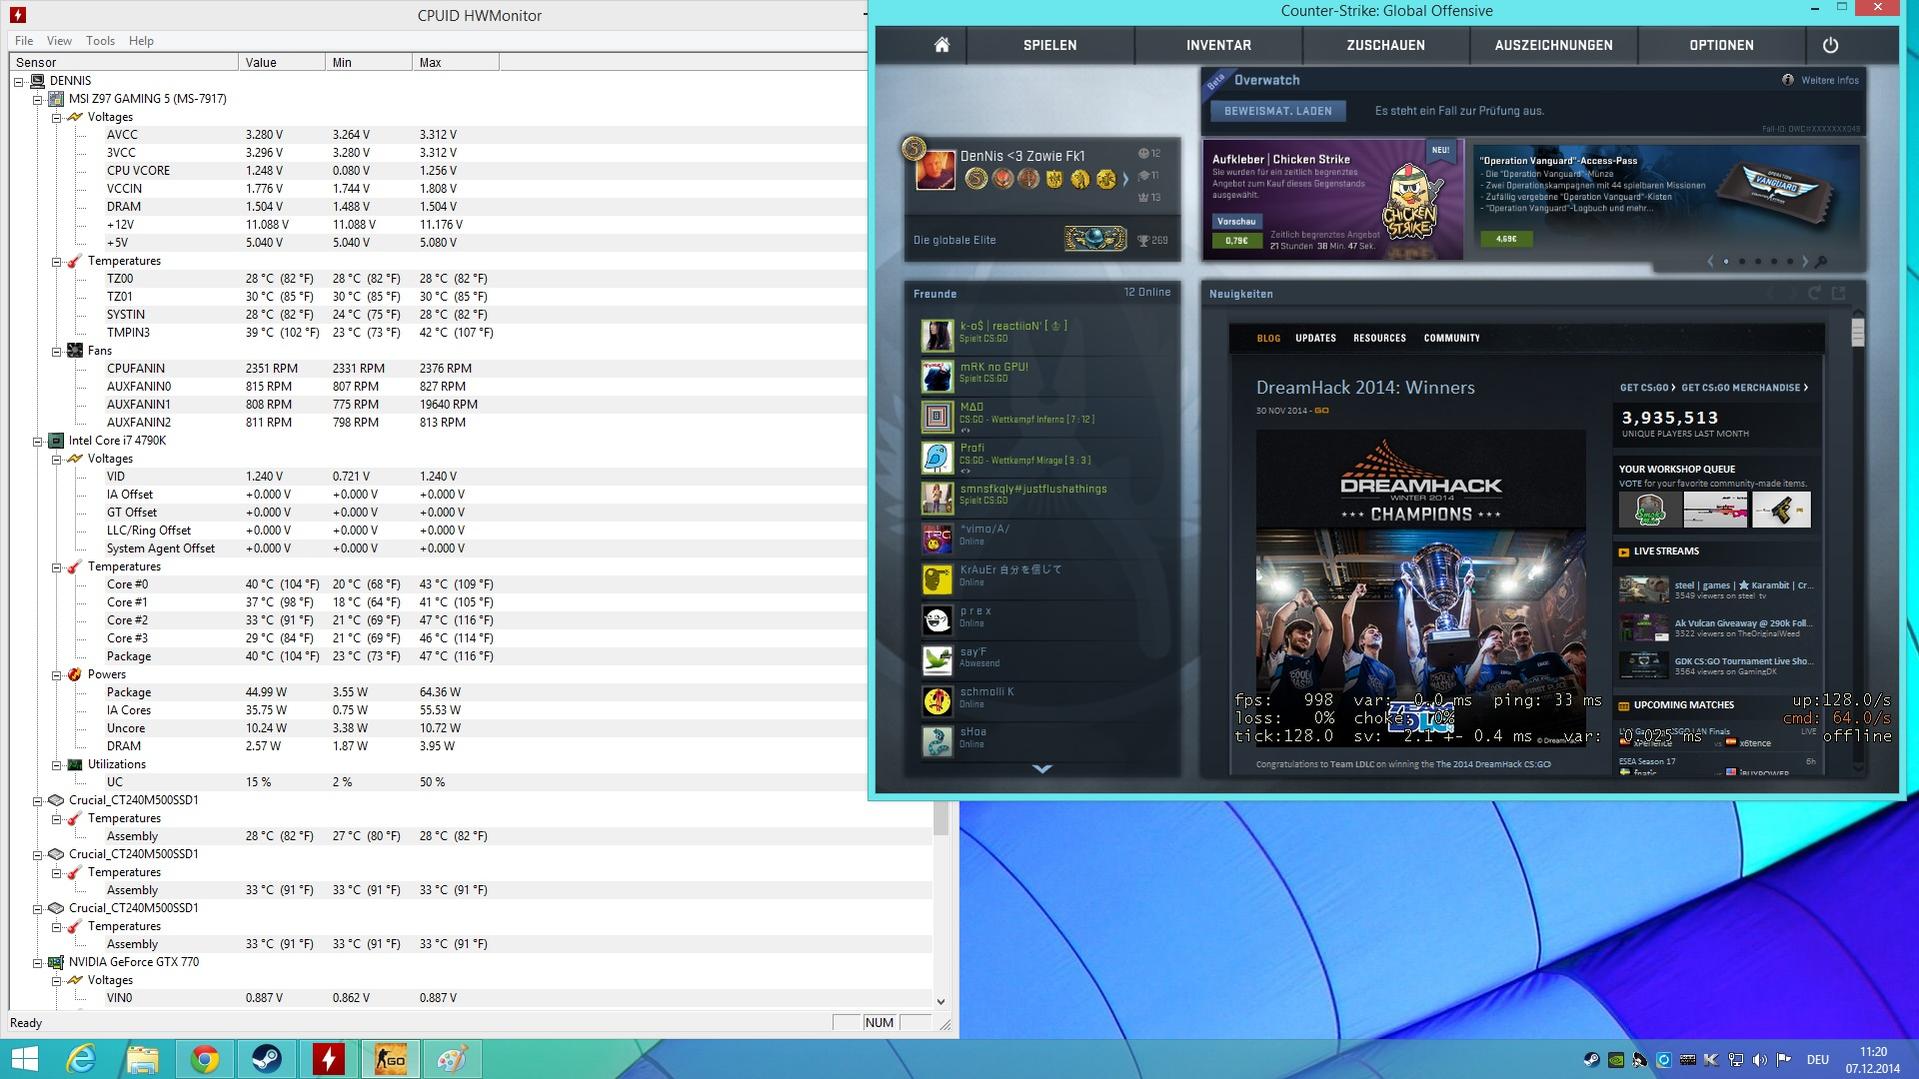Open the CS:GO taskbar icon
This screenshot has height=1079, width=1919.
tap(390, 1059)
